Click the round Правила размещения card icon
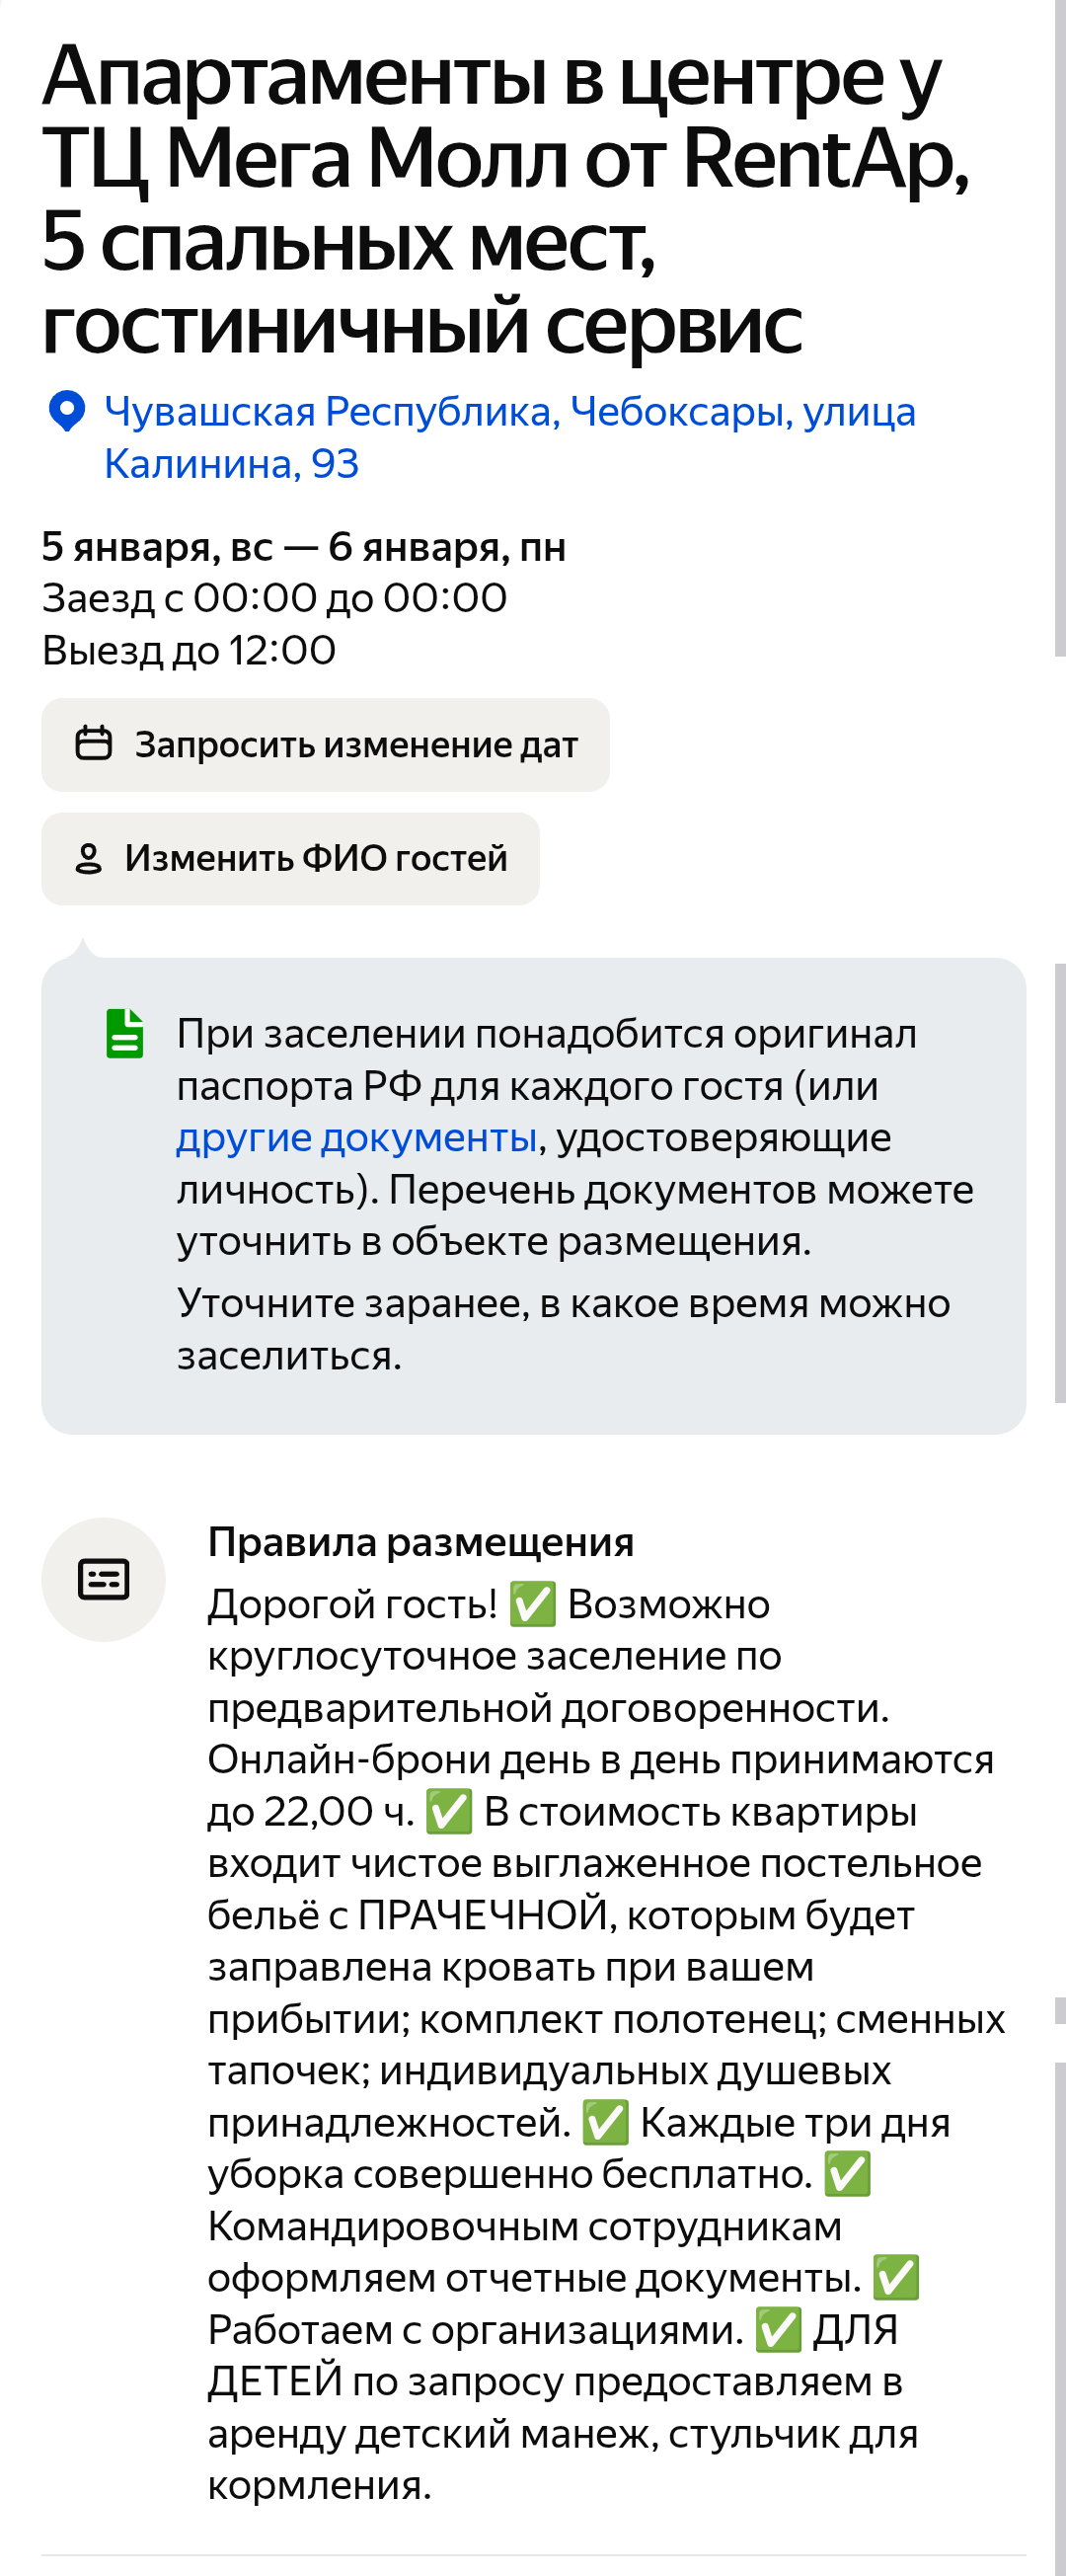1066x2576 pixels. coord(103,1579)
